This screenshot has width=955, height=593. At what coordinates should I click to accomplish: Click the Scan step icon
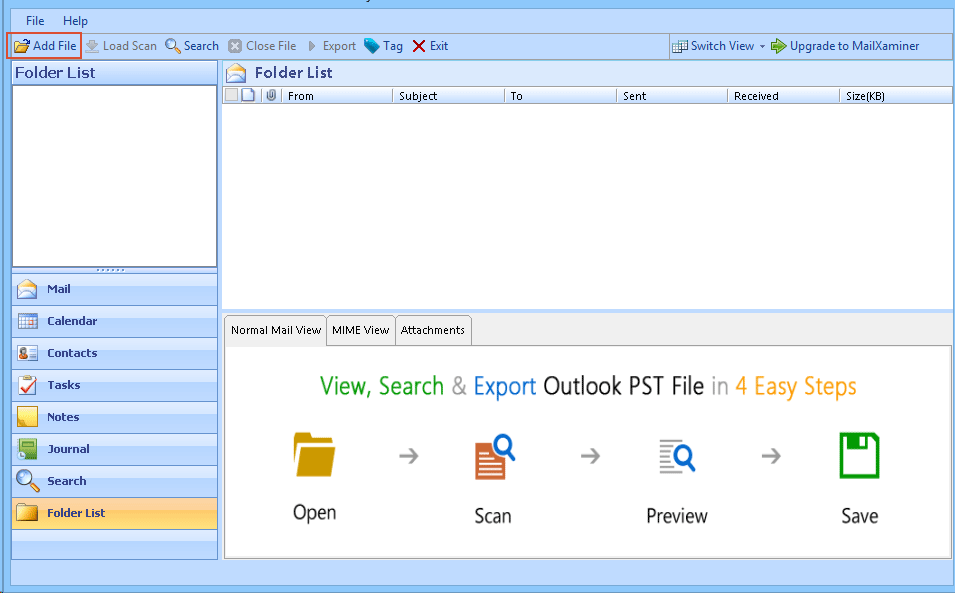point(495,457)
